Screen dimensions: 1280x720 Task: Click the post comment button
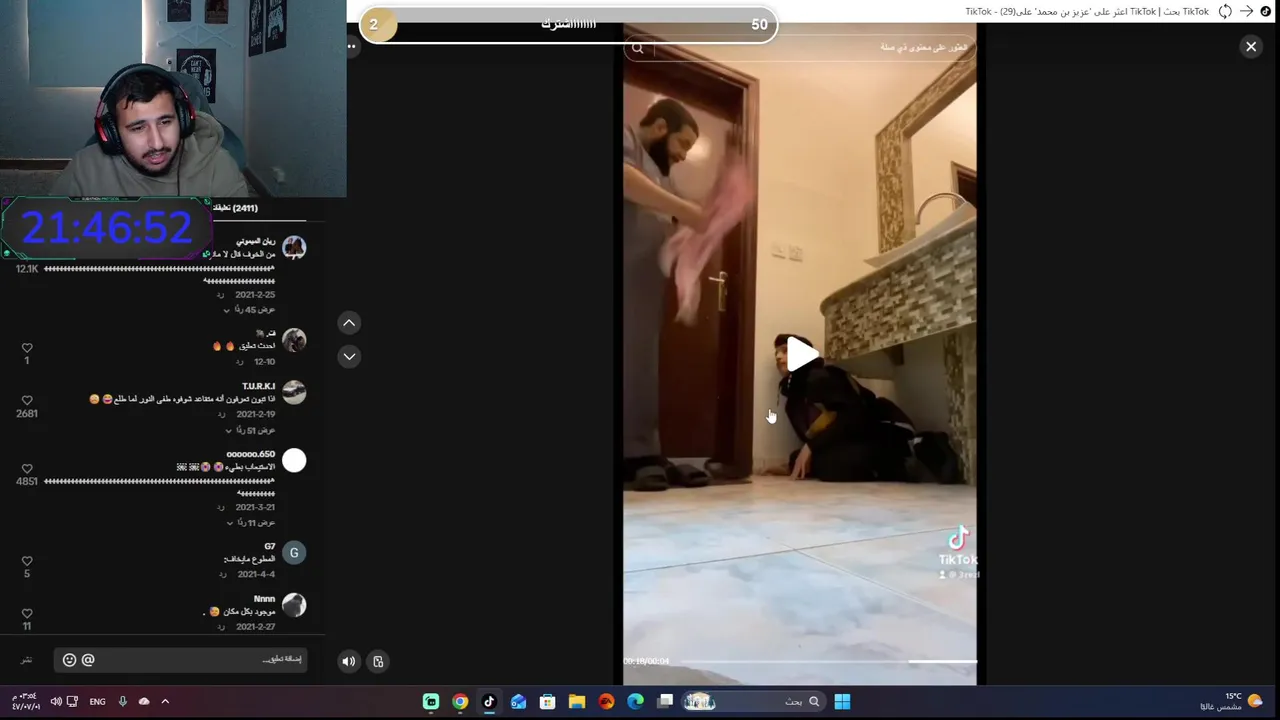(x=27, y=660)
